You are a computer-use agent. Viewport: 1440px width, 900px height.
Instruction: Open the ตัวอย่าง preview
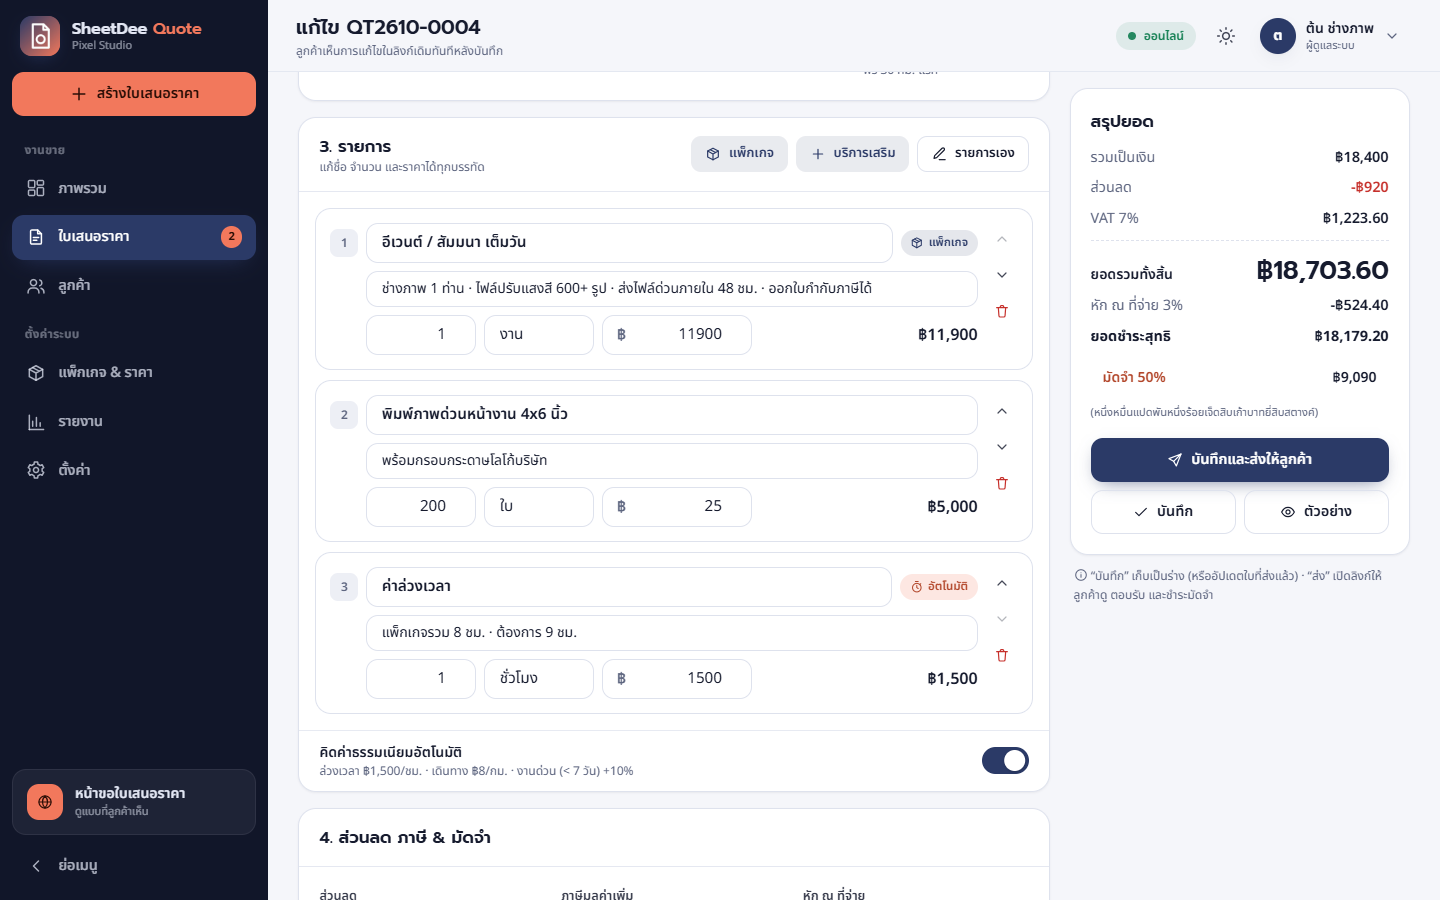click(1316, 512)
